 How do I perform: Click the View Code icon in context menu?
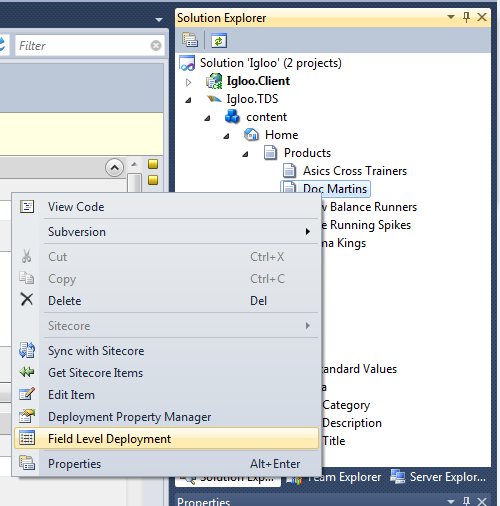(27, 207)
